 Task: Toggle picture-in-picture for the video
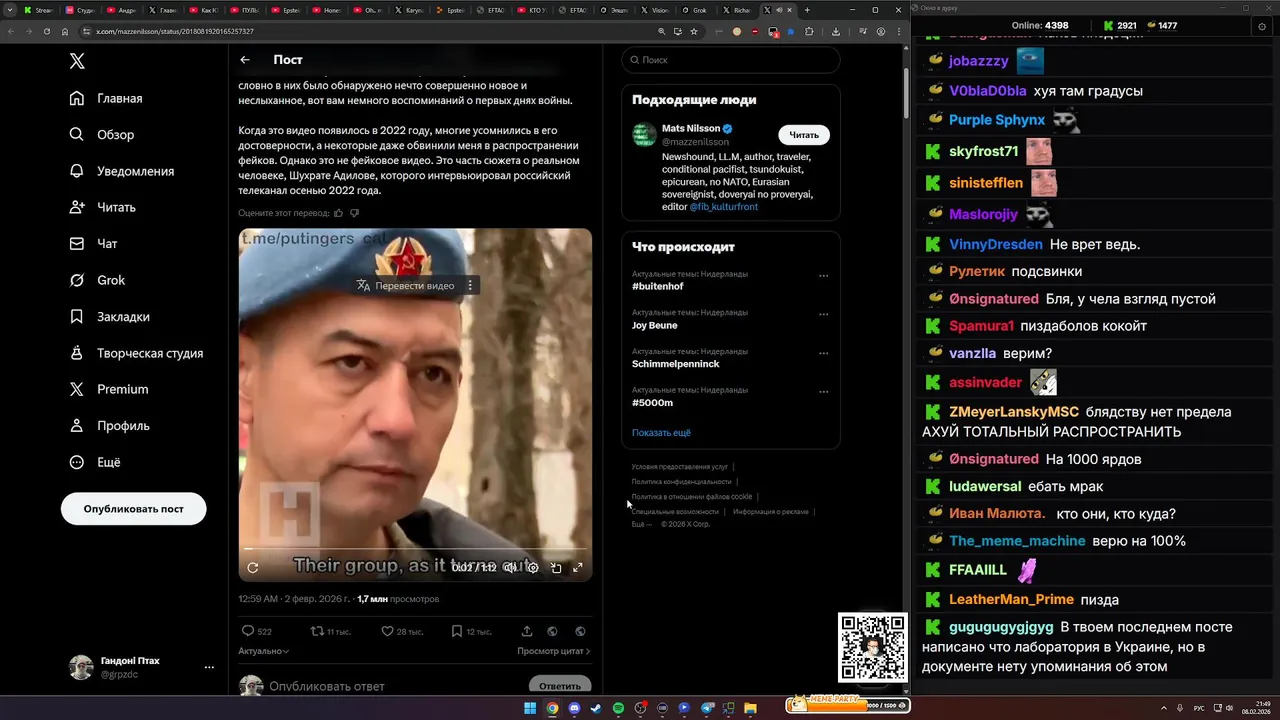tap(556, 568)
